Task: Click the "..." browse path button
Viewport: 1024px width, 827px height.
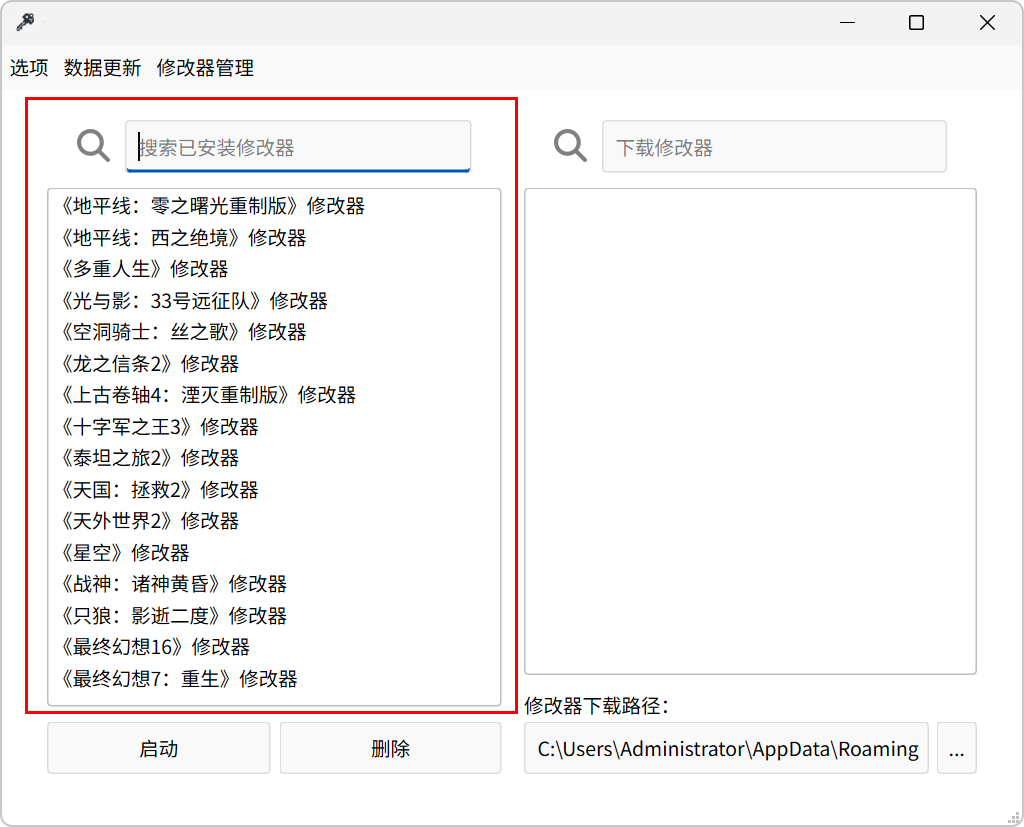Action: (x=957, y=748)
